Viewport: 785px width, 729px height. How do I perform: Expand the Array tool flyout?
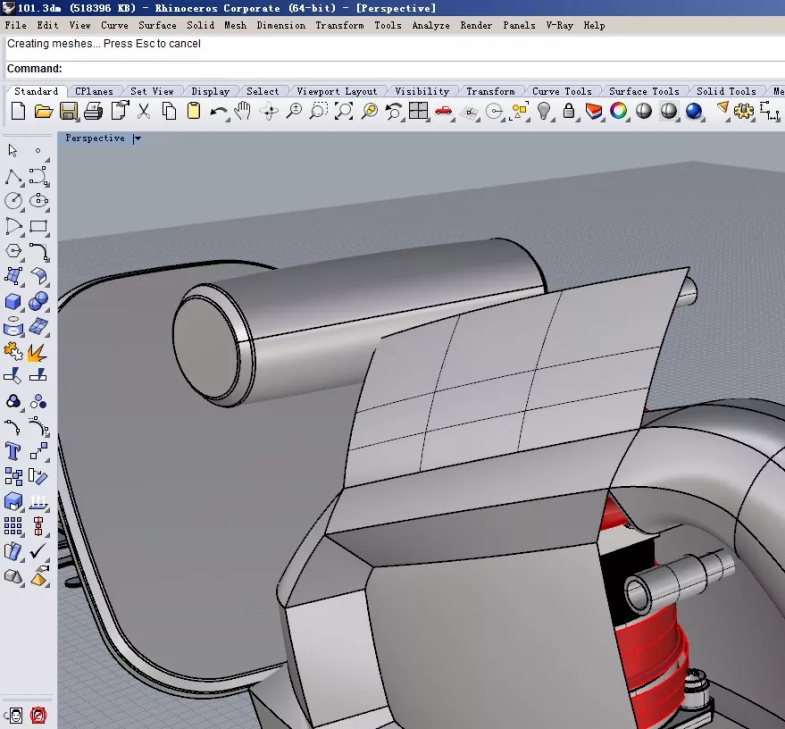tap(13, 526)
